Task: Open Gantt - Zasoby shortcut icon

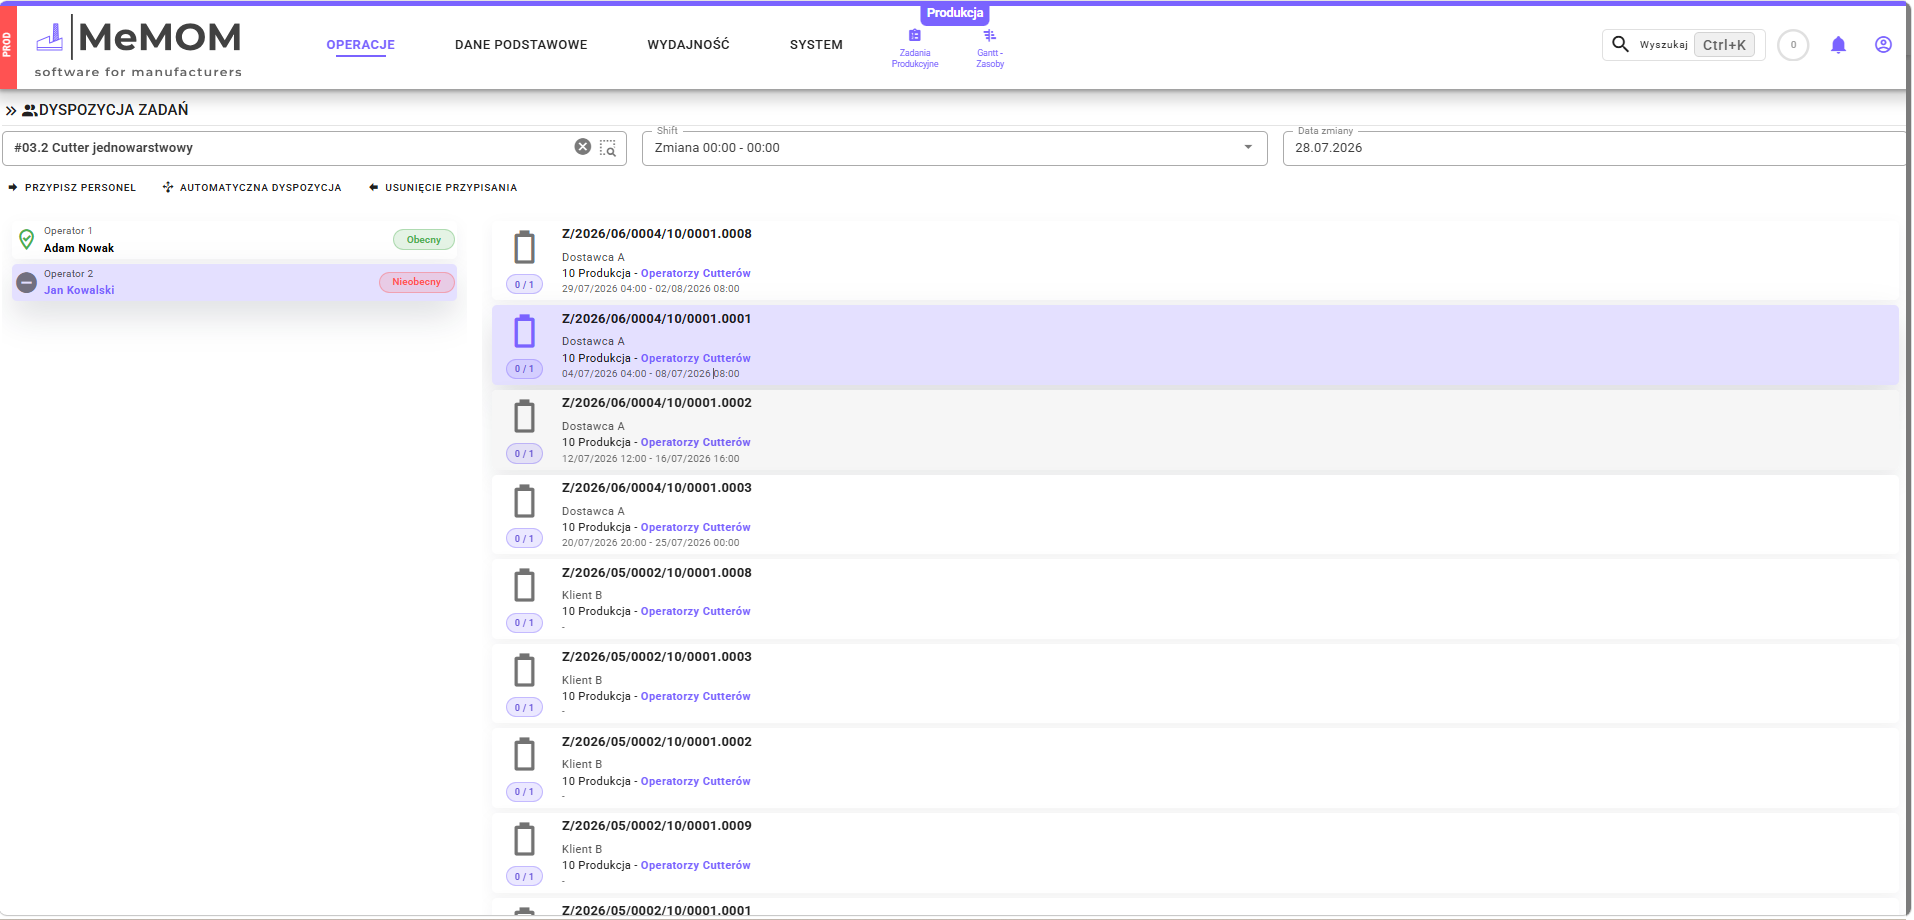Action: coord(989,36)
